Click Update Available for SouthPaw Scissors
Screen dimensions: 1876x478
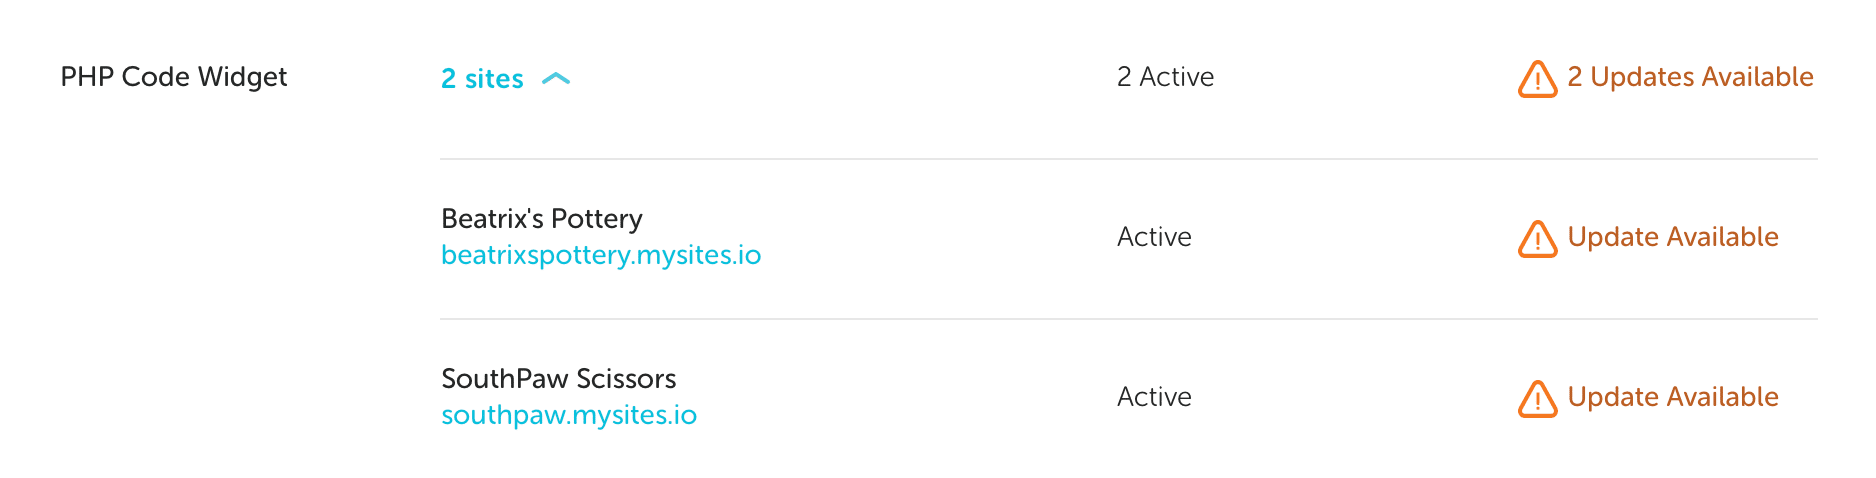(x=1673, y=397)
